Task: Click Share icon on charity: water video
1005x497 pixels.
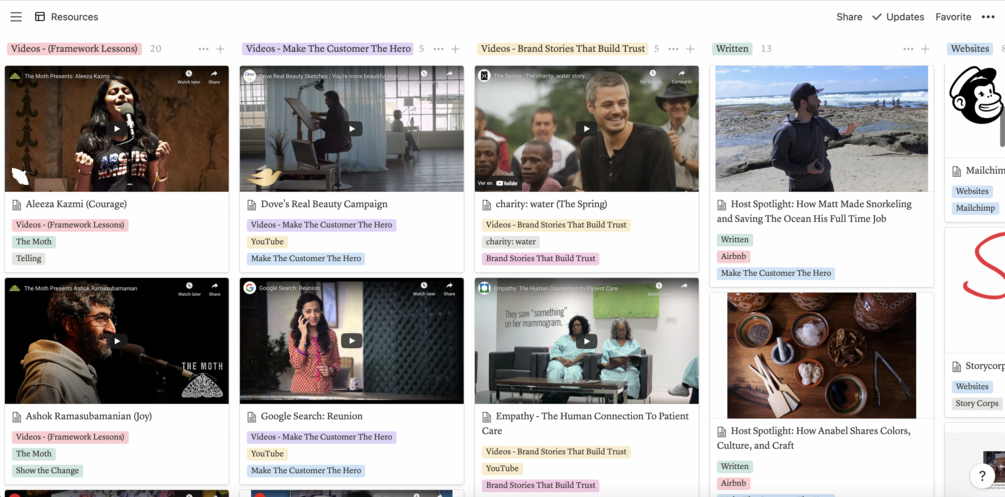Action: click(x=681, y=77)
